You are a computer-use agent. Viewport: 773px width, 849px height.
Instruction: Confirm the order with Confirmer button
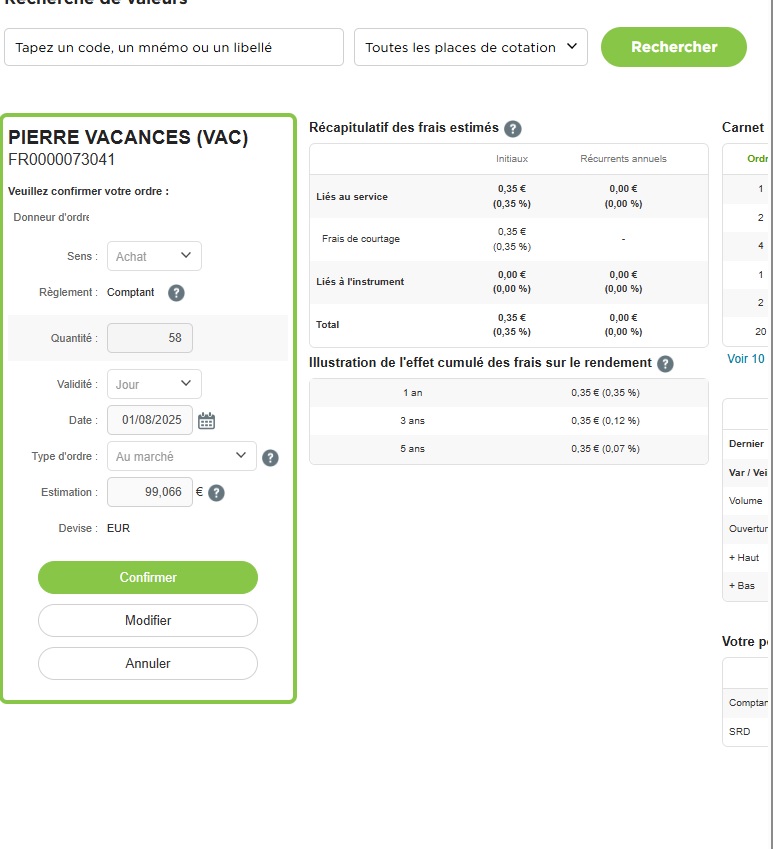[148, 577]
